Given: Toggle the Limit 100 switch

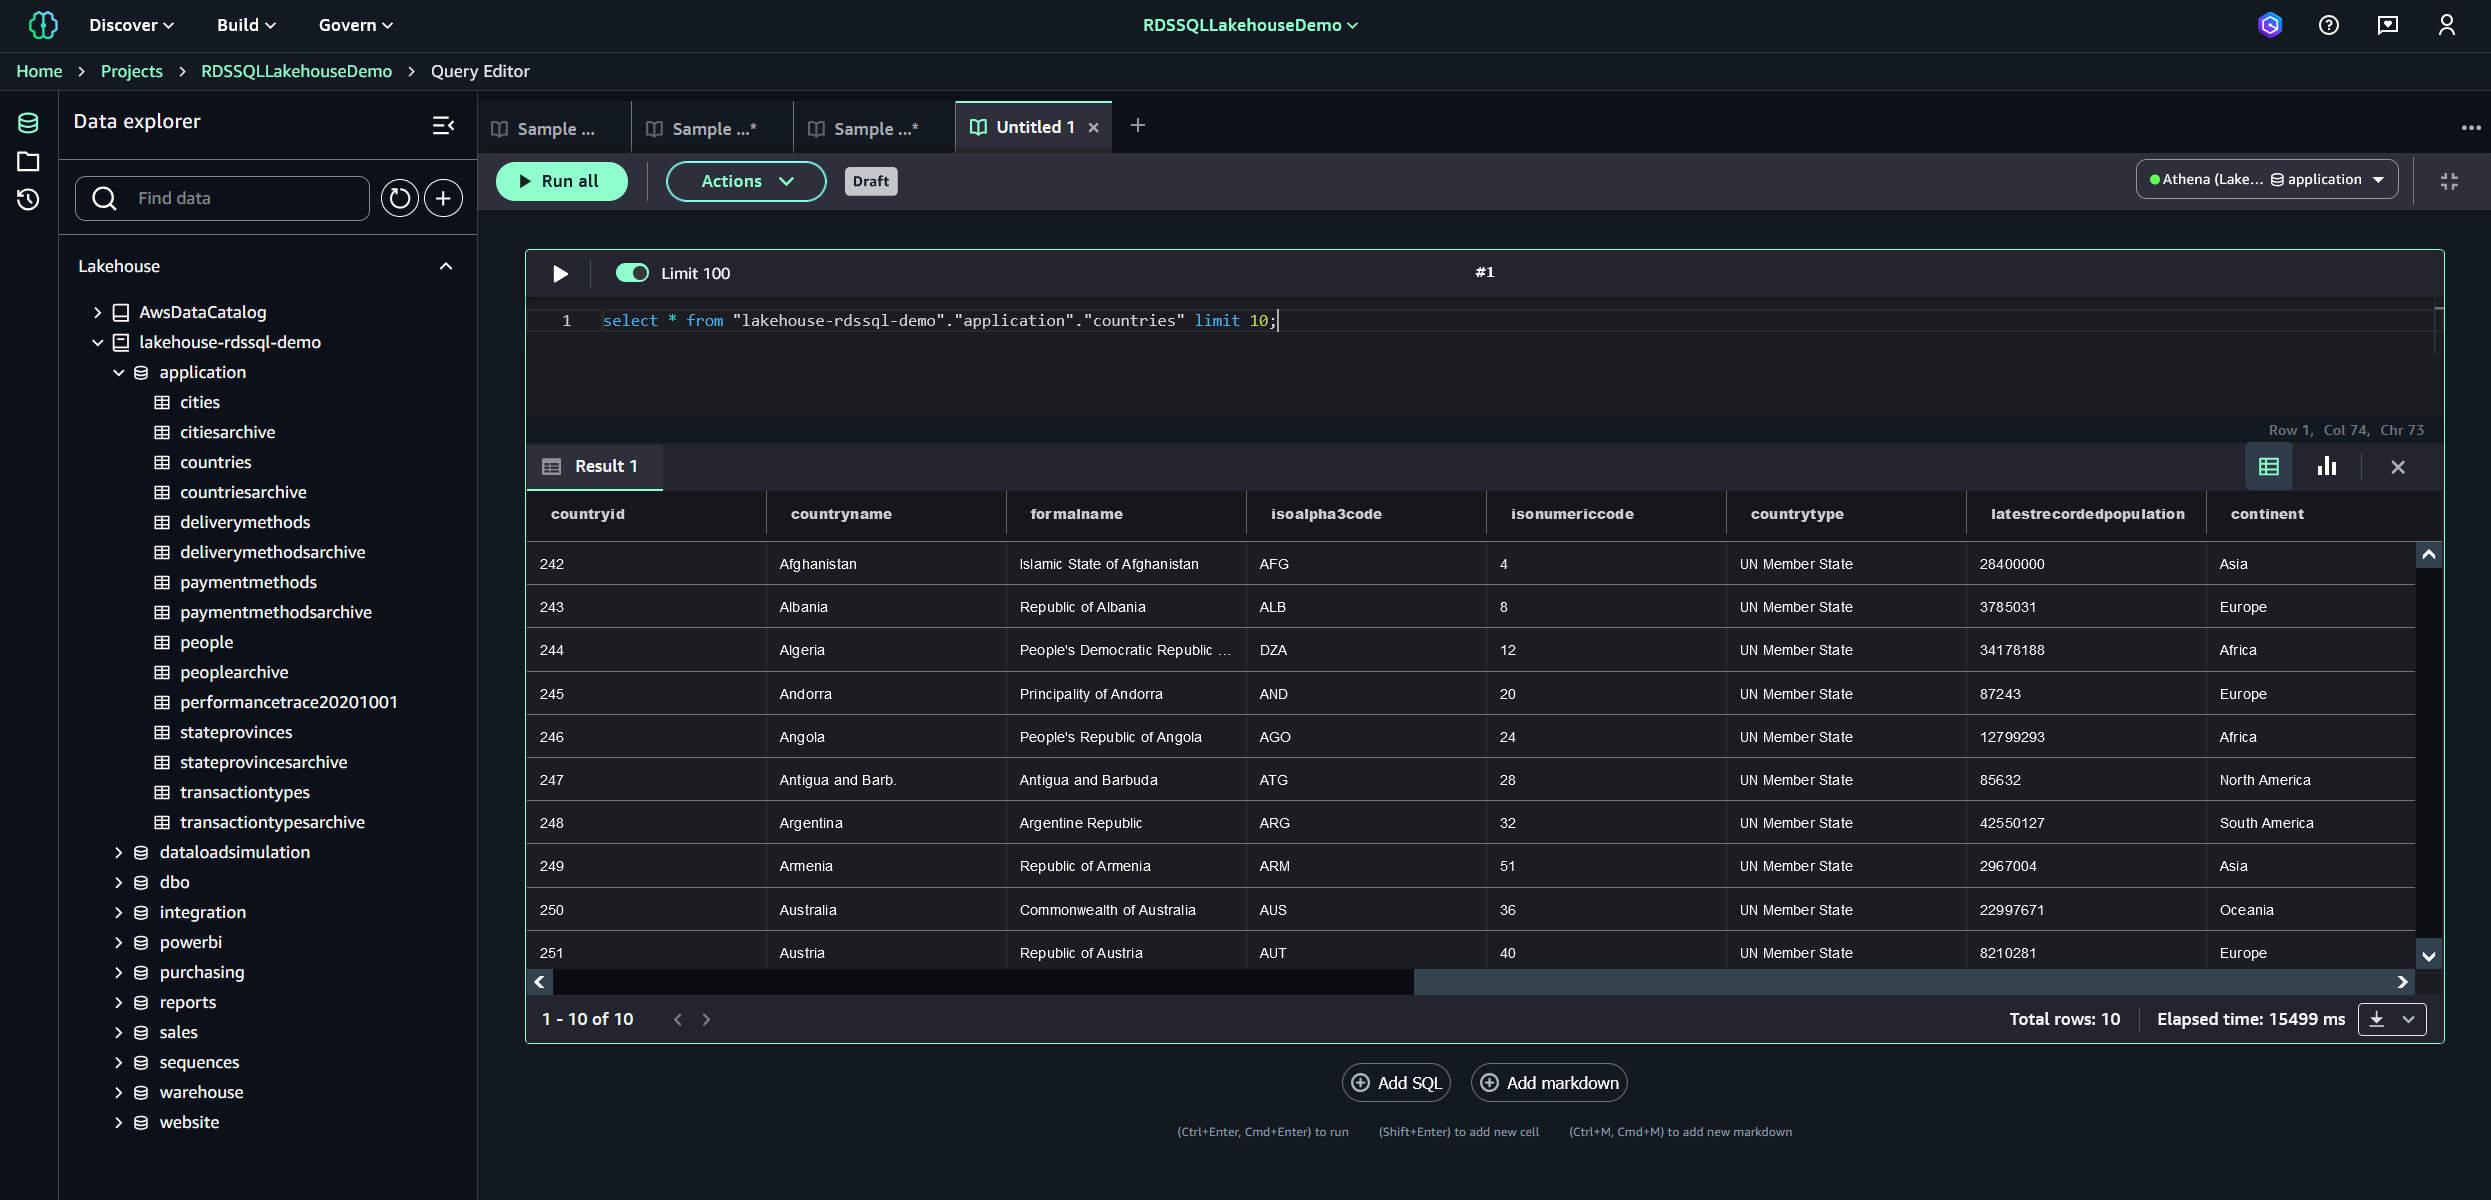Looking at the screenshot, I should click(632, 273).
